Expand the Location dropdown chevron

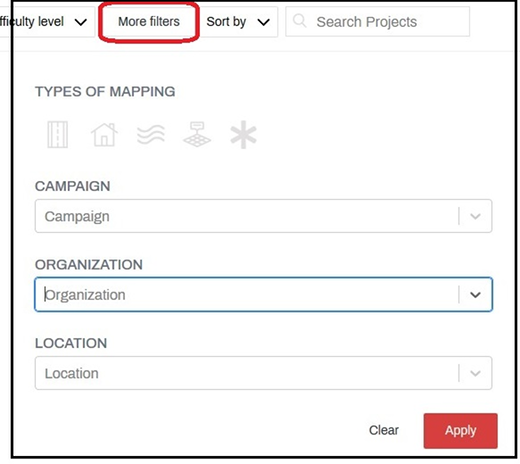click(475, 373)
